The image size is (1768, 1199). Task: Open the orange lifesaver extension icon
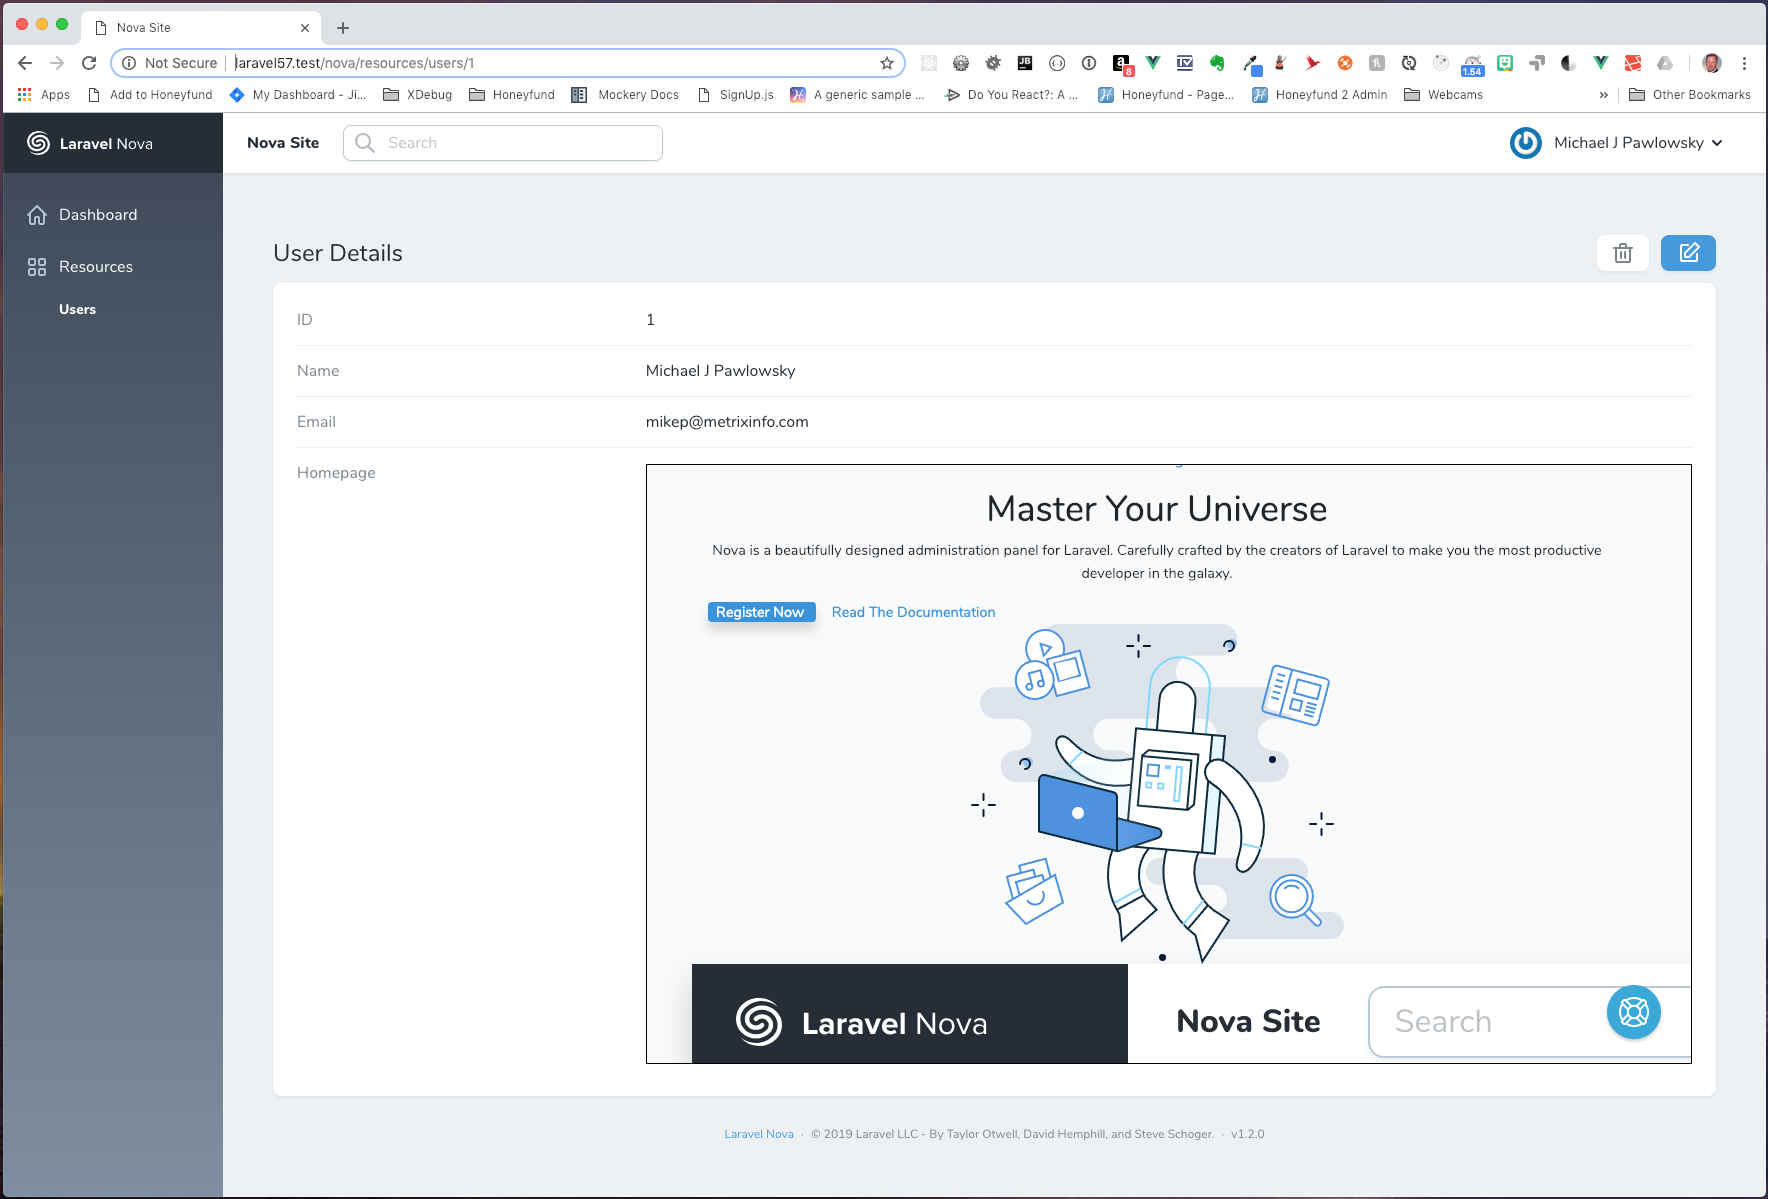1345,63
